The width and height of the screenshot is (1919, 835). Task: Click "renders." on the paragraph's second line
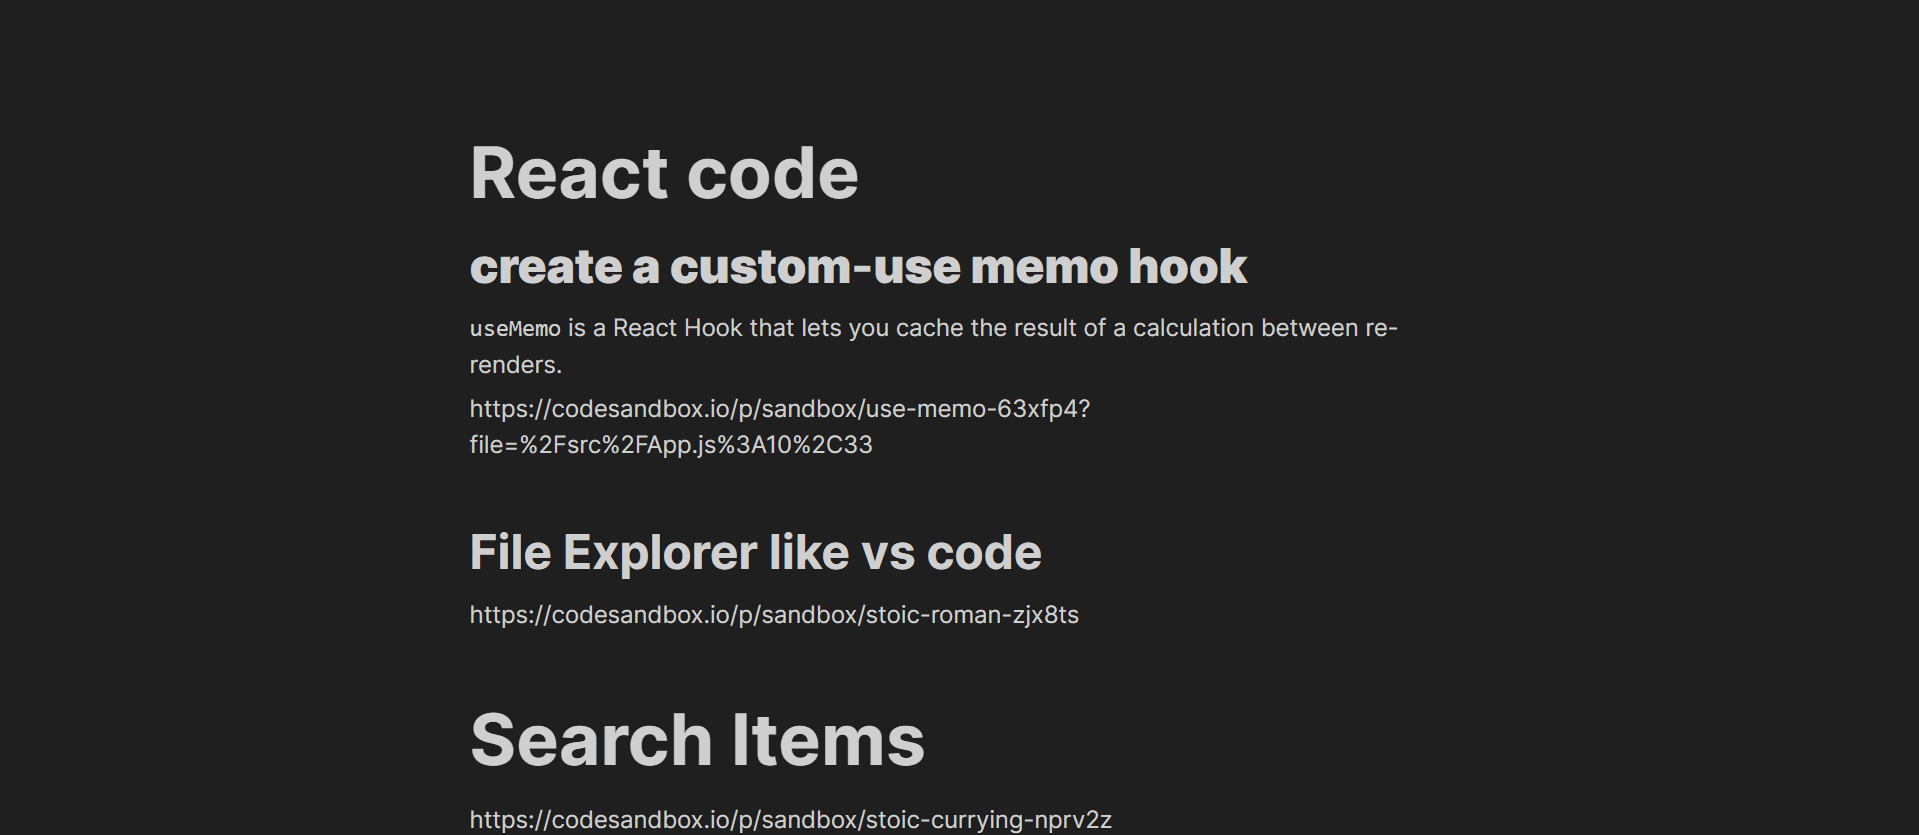tap(516, 365)
